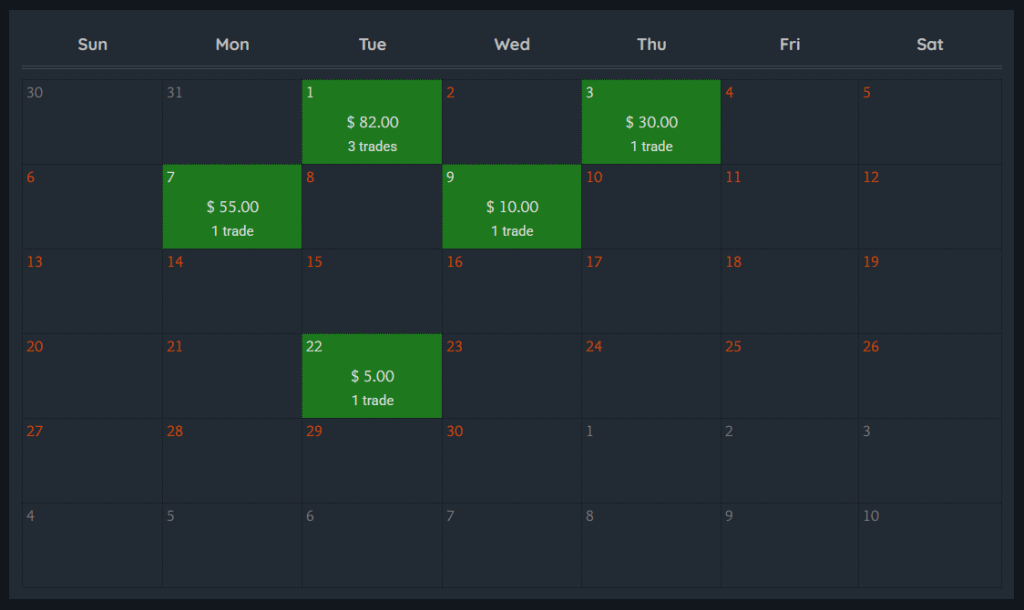Click greyed-out day 31 of previous month
The image size is (1024, 610).
pyautogui.click(x=232, y=122)
